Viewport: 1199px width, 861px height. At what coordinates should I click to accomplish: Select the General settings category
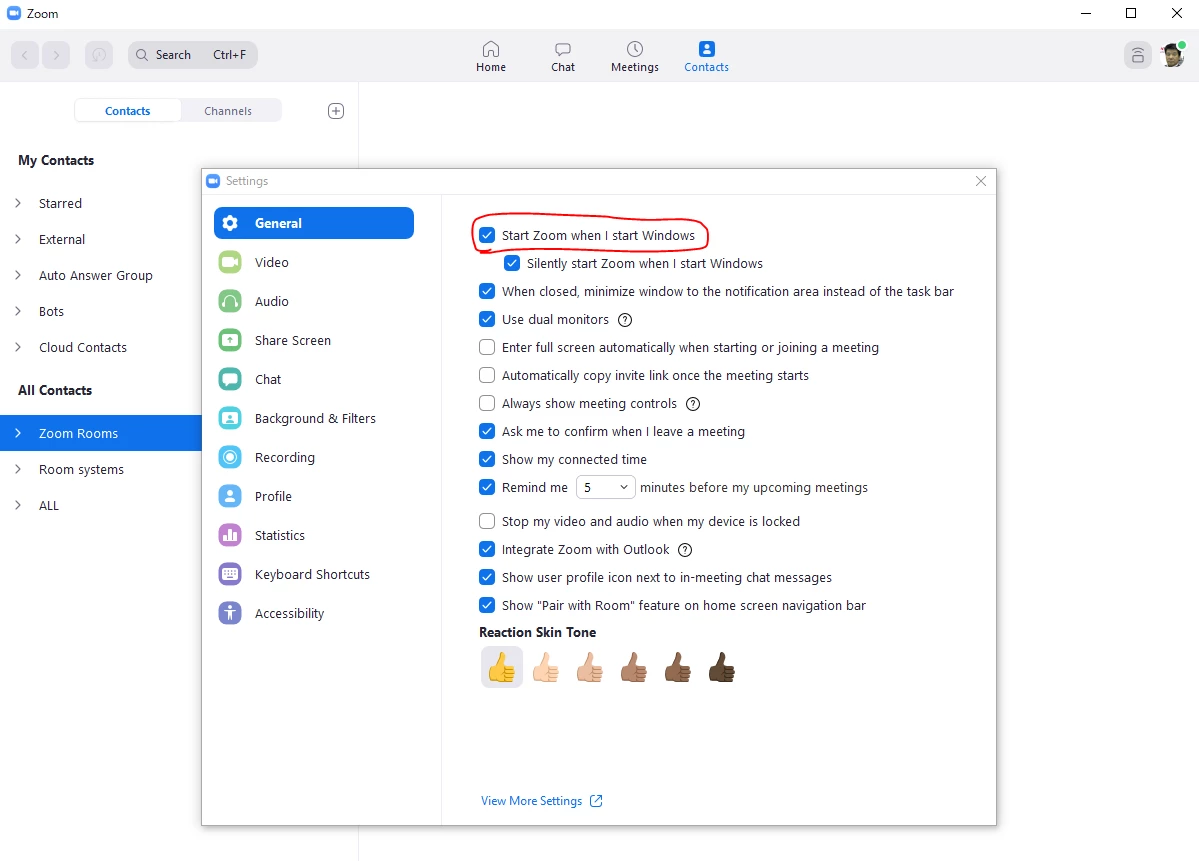pyautogui.click(x=314, y=223)
